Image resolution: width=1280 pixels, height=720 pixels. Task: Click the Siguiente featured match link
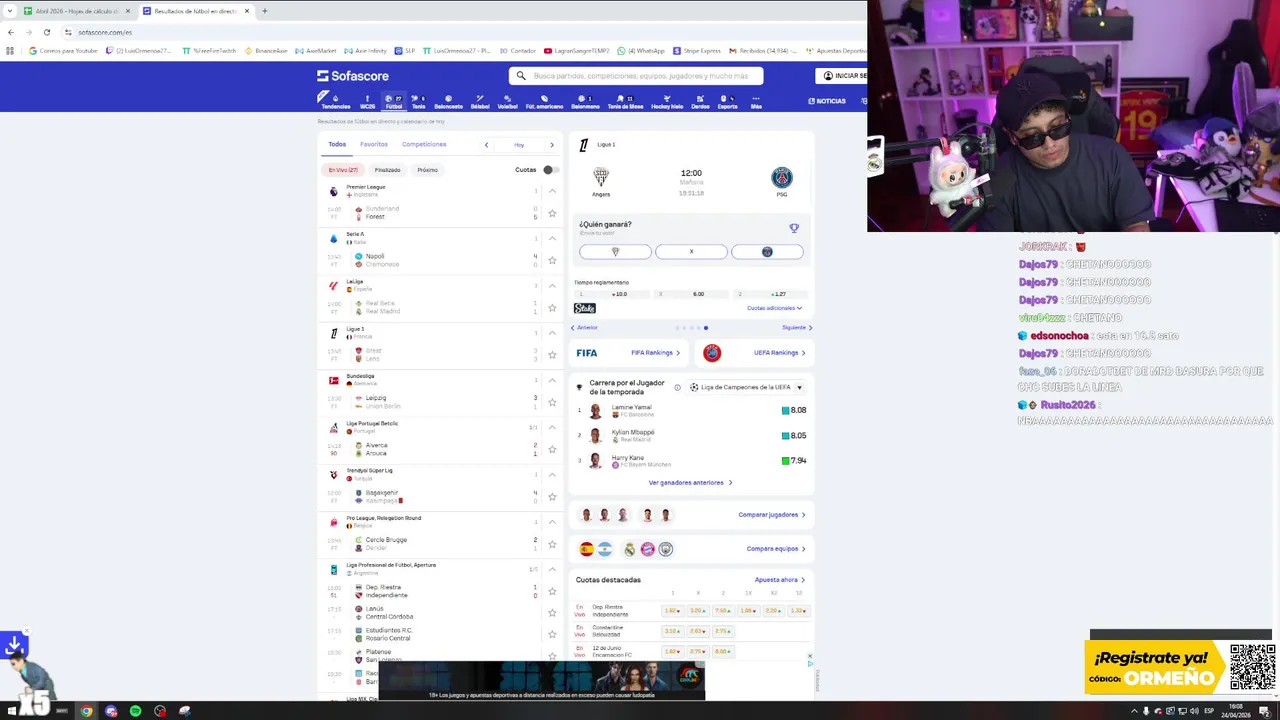(x=797, y=327)
